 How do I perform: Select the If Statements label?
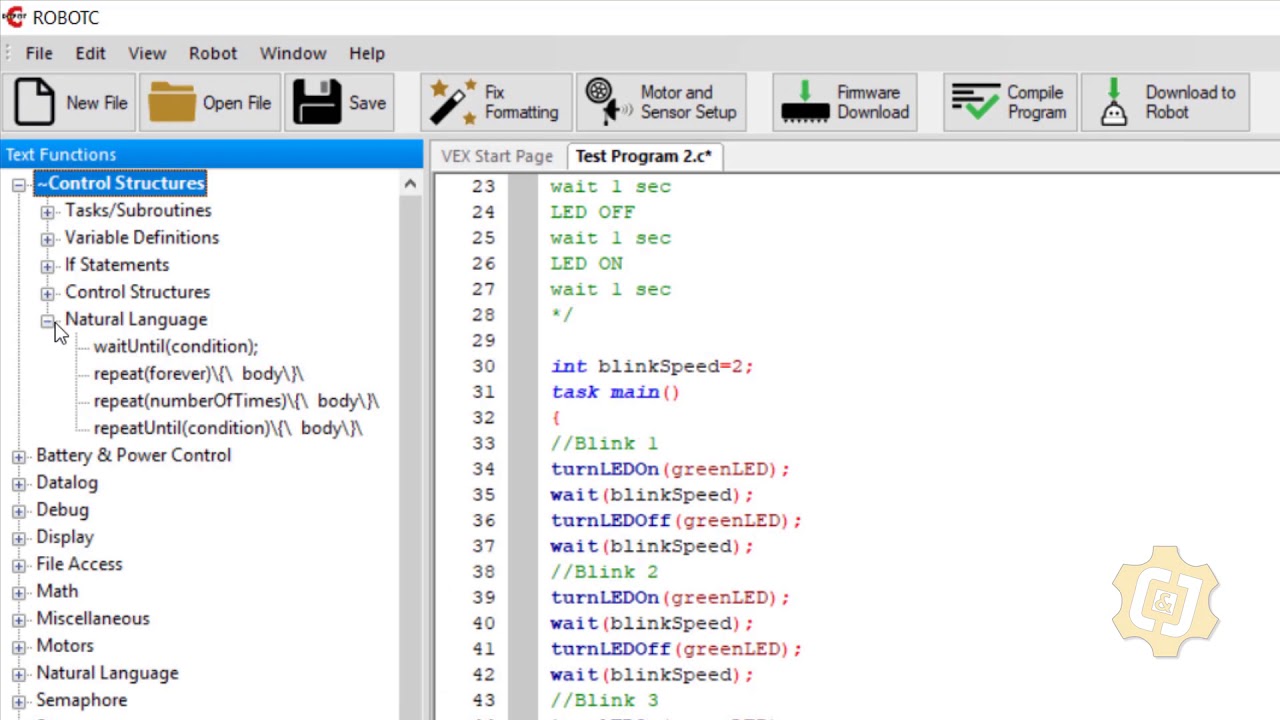(x=117, y=264)
